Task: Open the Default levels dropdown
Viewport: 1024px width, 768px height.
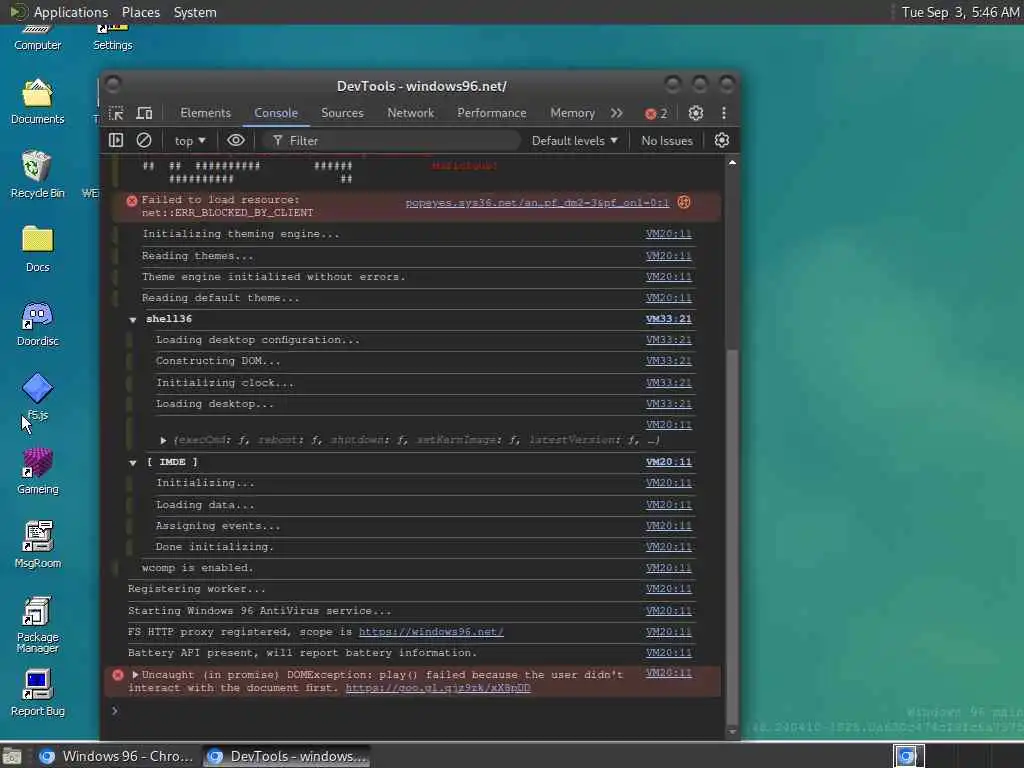Action: (x=575, y=140)
